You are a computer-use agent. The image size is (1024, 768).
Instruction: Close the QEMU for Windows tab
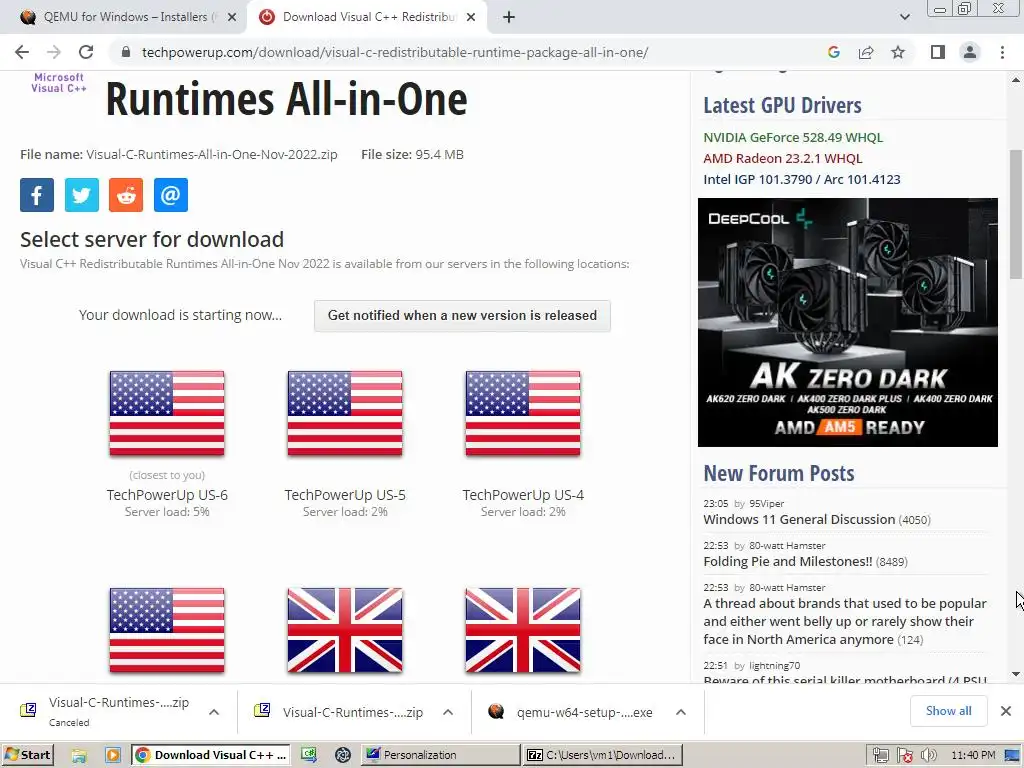(232, 18)
